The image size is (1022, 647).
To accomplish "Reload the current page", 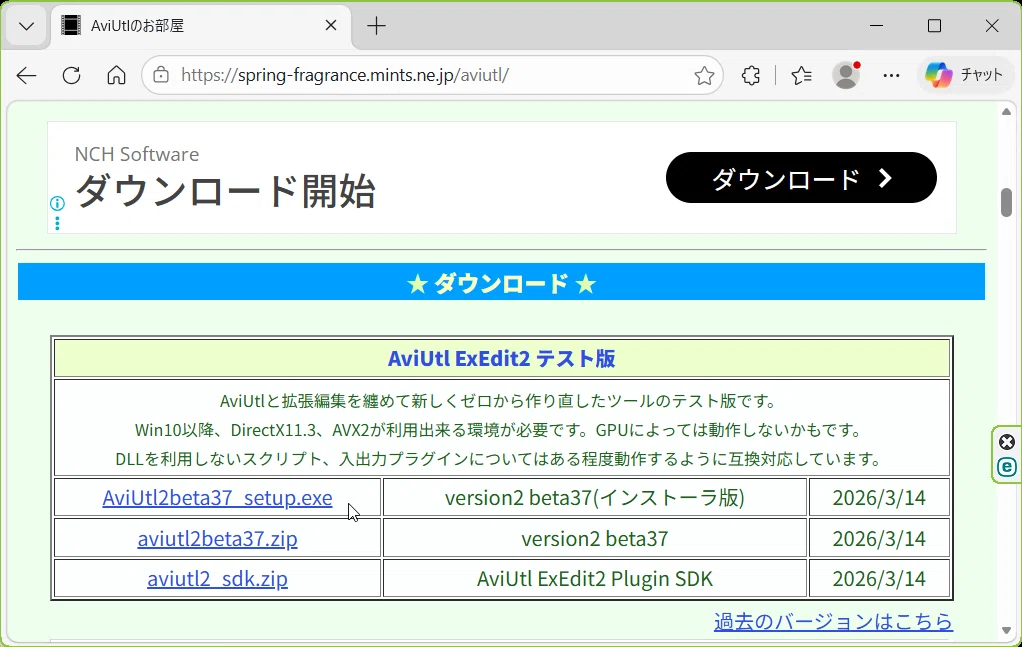I will (72, 76).
